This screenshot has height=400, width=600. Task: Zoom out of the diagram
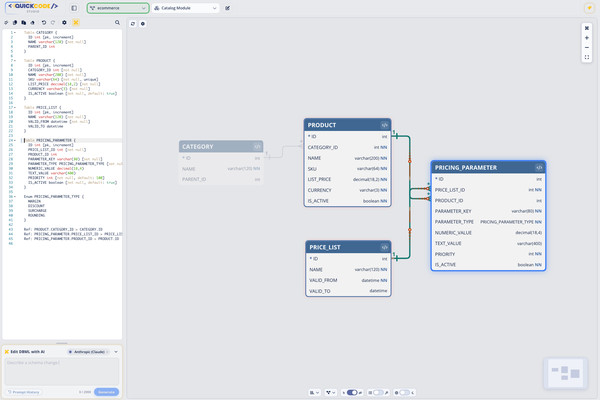pos(587,47)
